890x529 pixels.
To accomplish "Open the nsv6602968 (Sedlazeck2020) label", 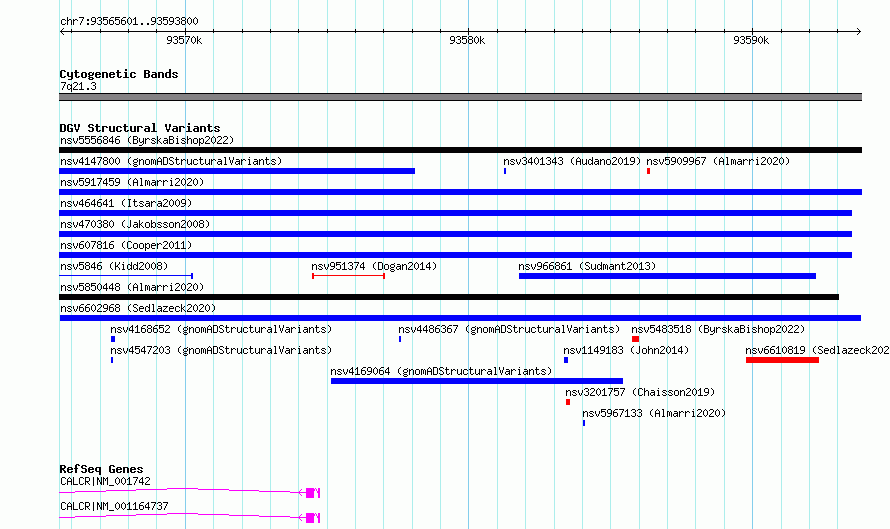I will point(138,308).
